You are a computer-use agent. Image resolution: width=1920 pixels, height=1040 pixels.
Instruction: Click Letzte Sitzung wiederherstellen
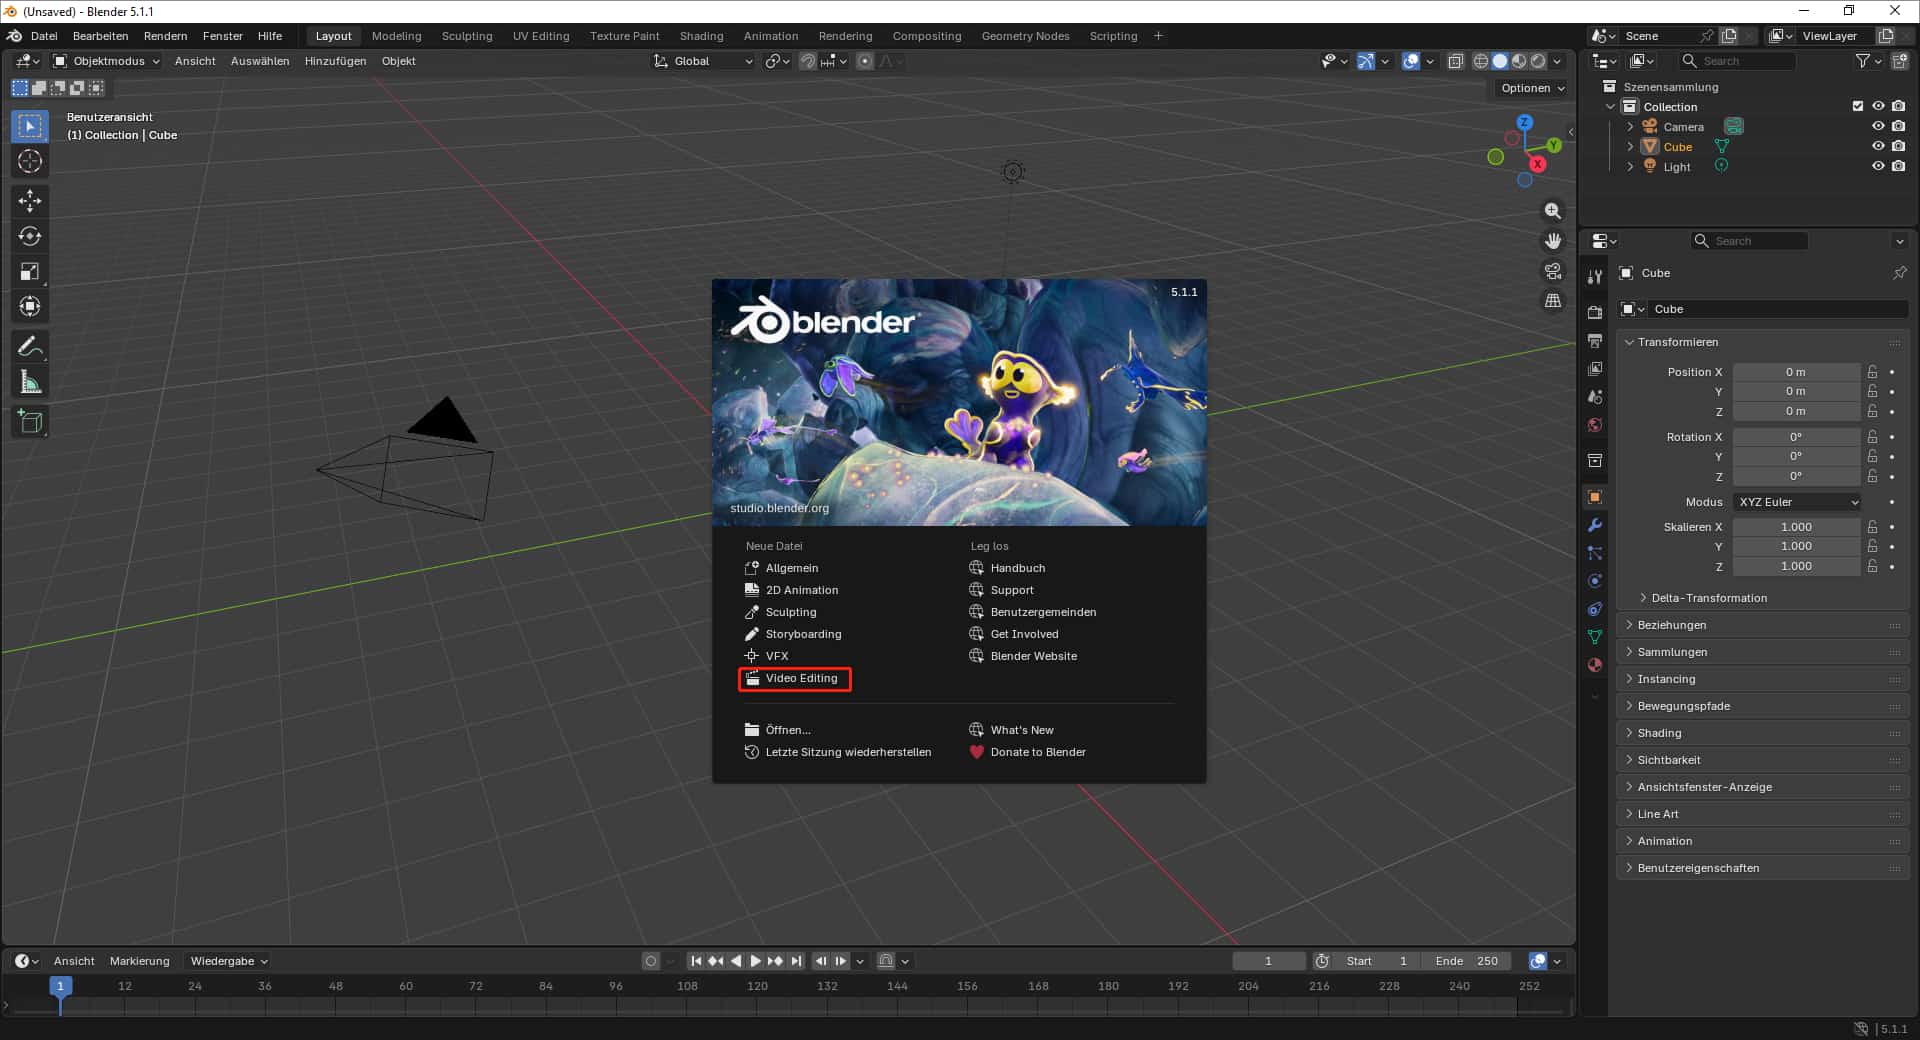coord(838,752)
